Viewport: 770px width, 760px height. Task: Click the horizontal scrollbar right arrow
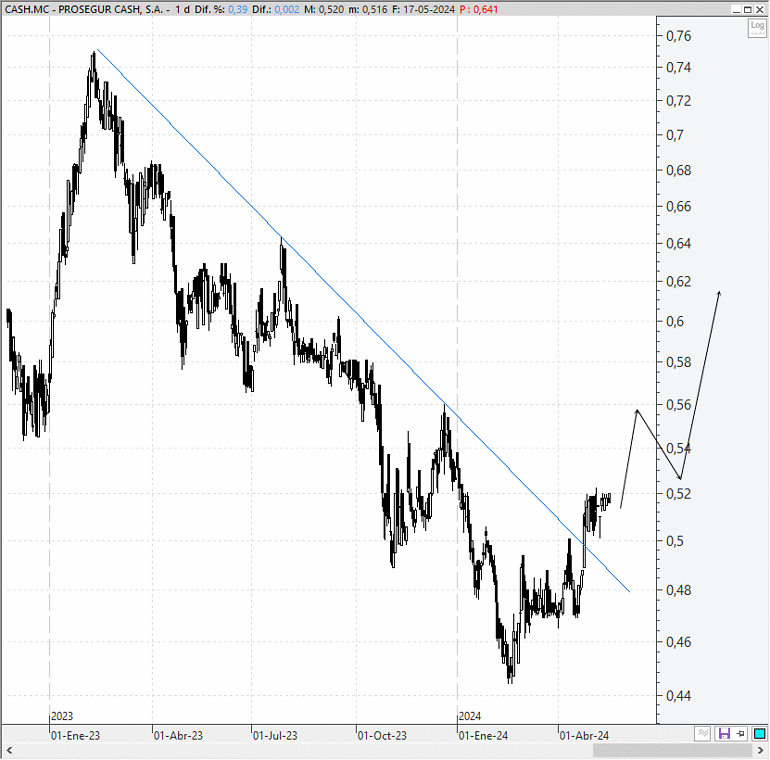[x=761, y=750]
